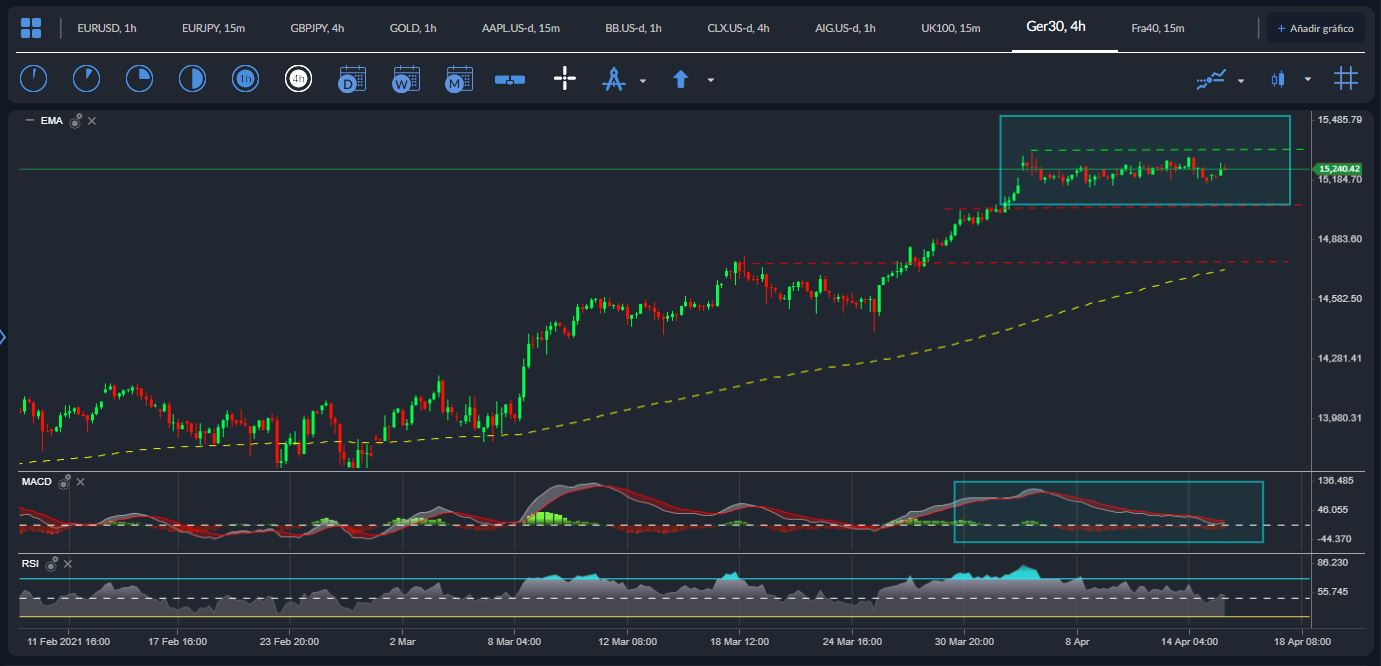
Task: Switch to the 1h timeframe icon
Action: pyautogui.click(x=245, y=79)
